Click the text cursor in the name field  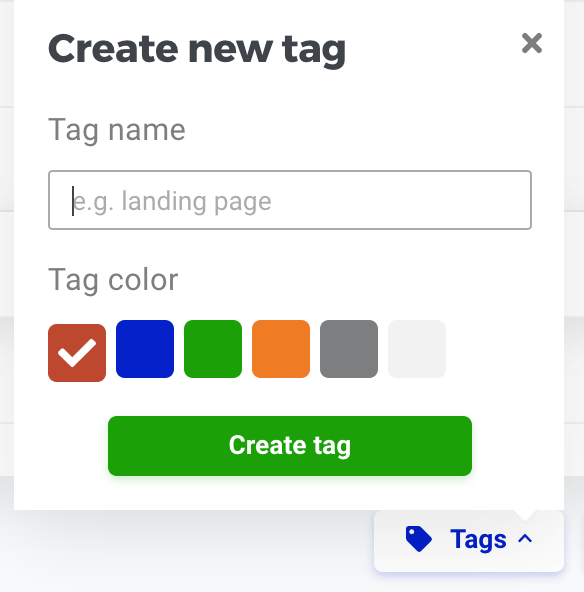coord(73,201)
